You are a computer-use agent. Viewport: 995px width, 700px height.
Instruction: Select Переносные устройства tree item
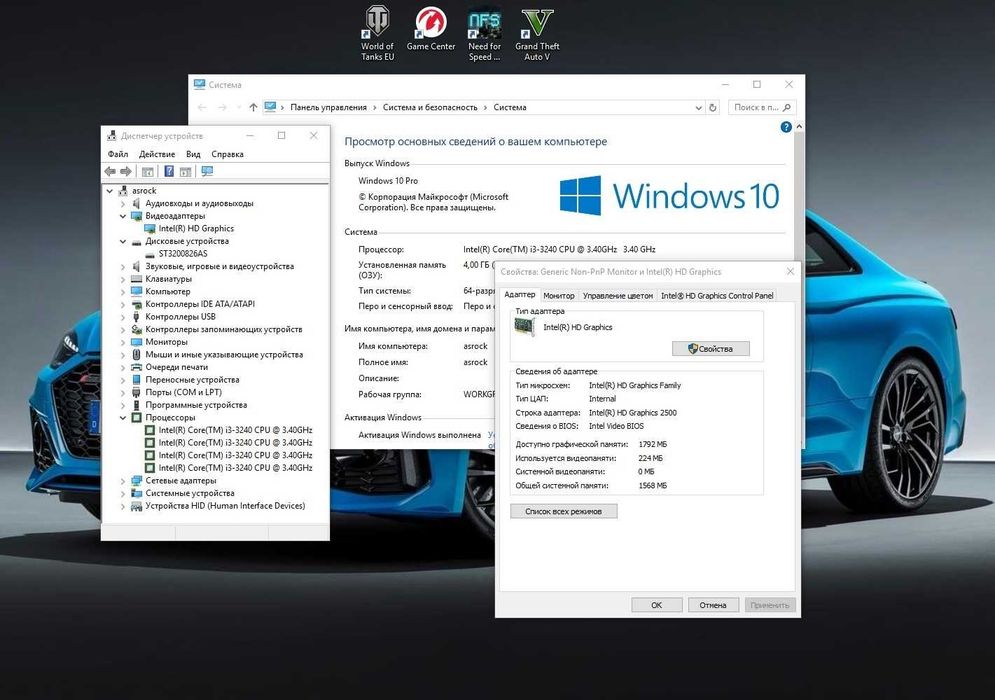tap(192, 380)
